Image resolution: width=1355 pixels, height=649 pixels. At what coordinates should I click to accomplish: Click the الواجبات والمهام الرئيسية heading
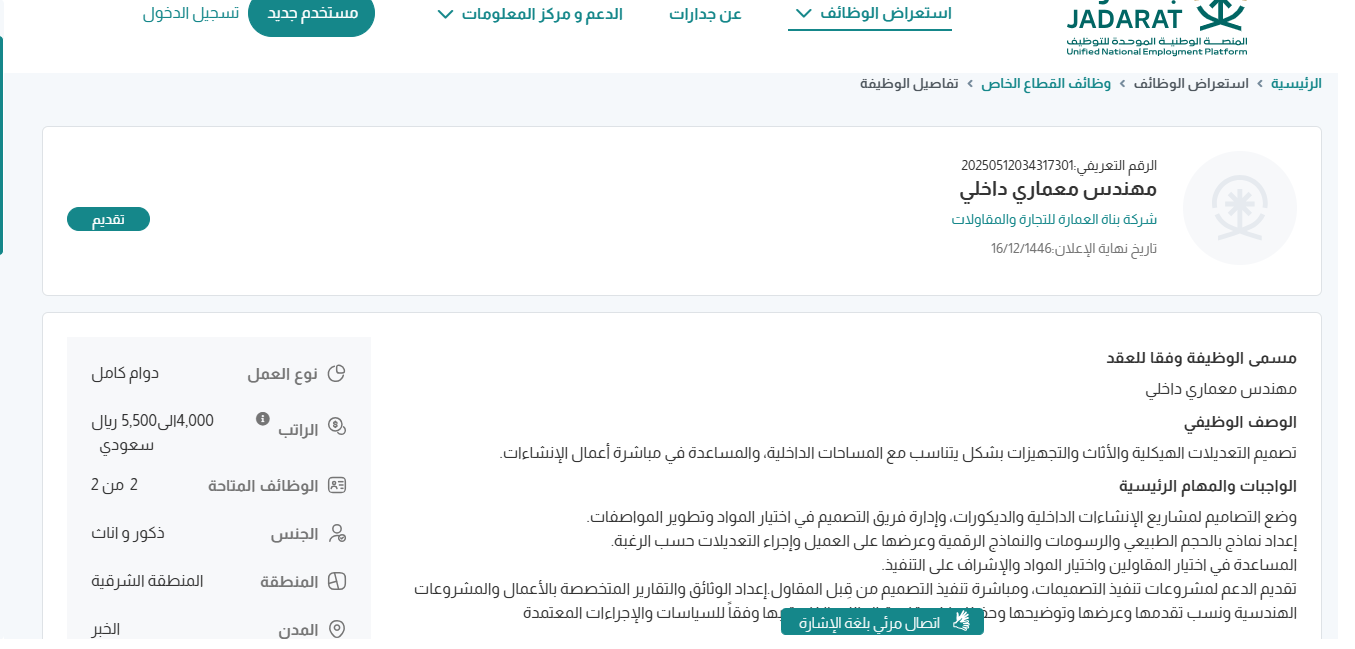point(1207,486)
